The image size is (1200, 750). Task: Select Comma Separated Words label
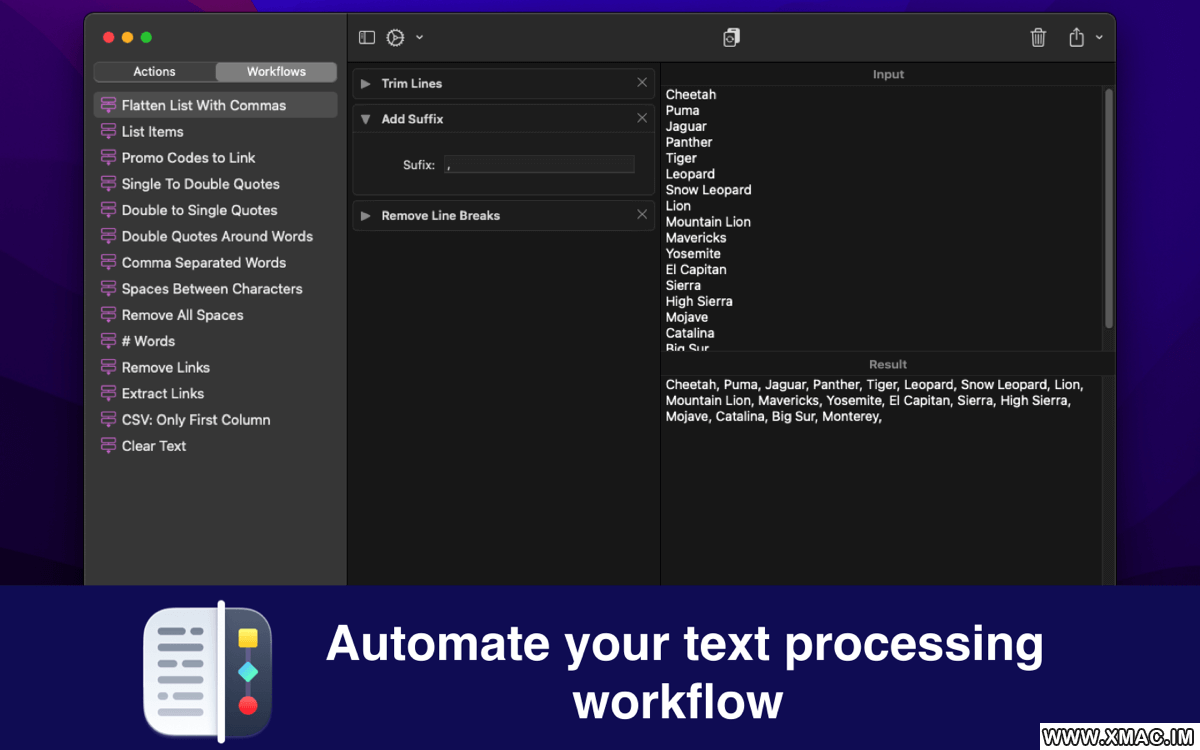204,263
